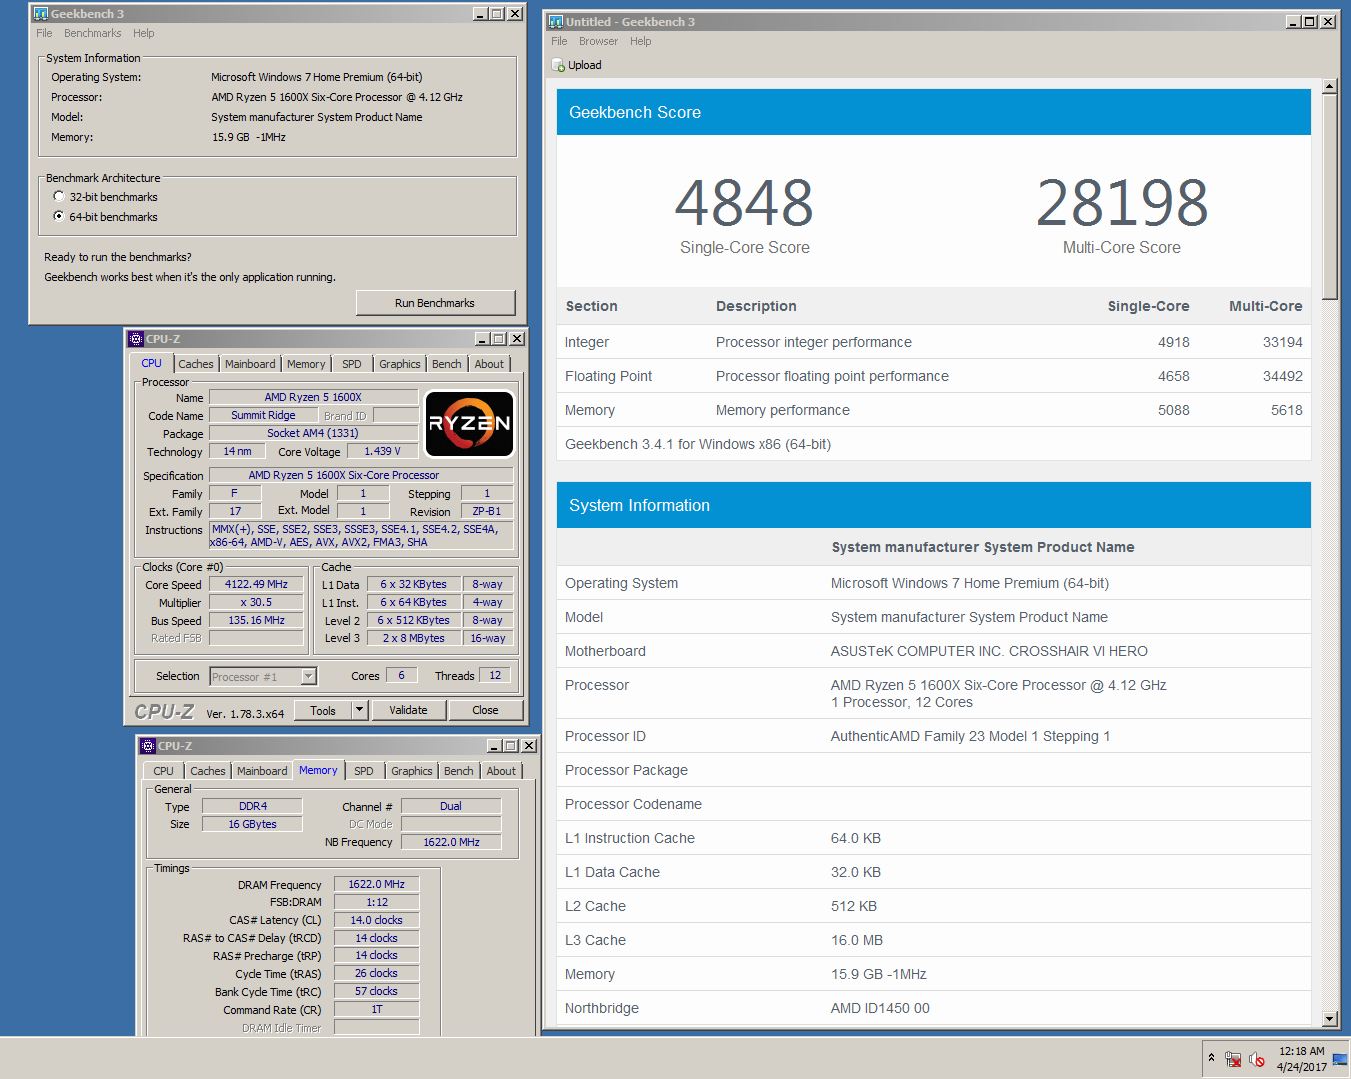Switch to Mainboard tab in Memory tab window
The width and height of the screenshot is (1351, 1079).
262,771
